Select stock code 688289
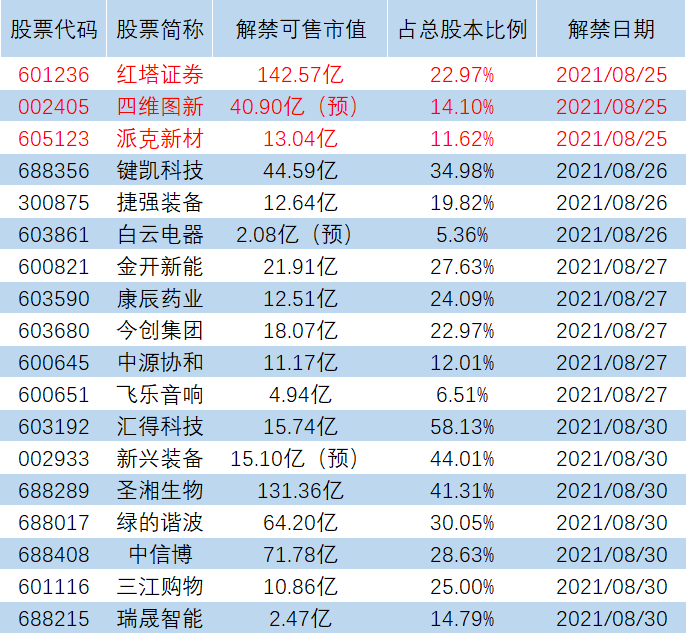The width and height of the screenshot is (686, 634). tap(53, 490)
